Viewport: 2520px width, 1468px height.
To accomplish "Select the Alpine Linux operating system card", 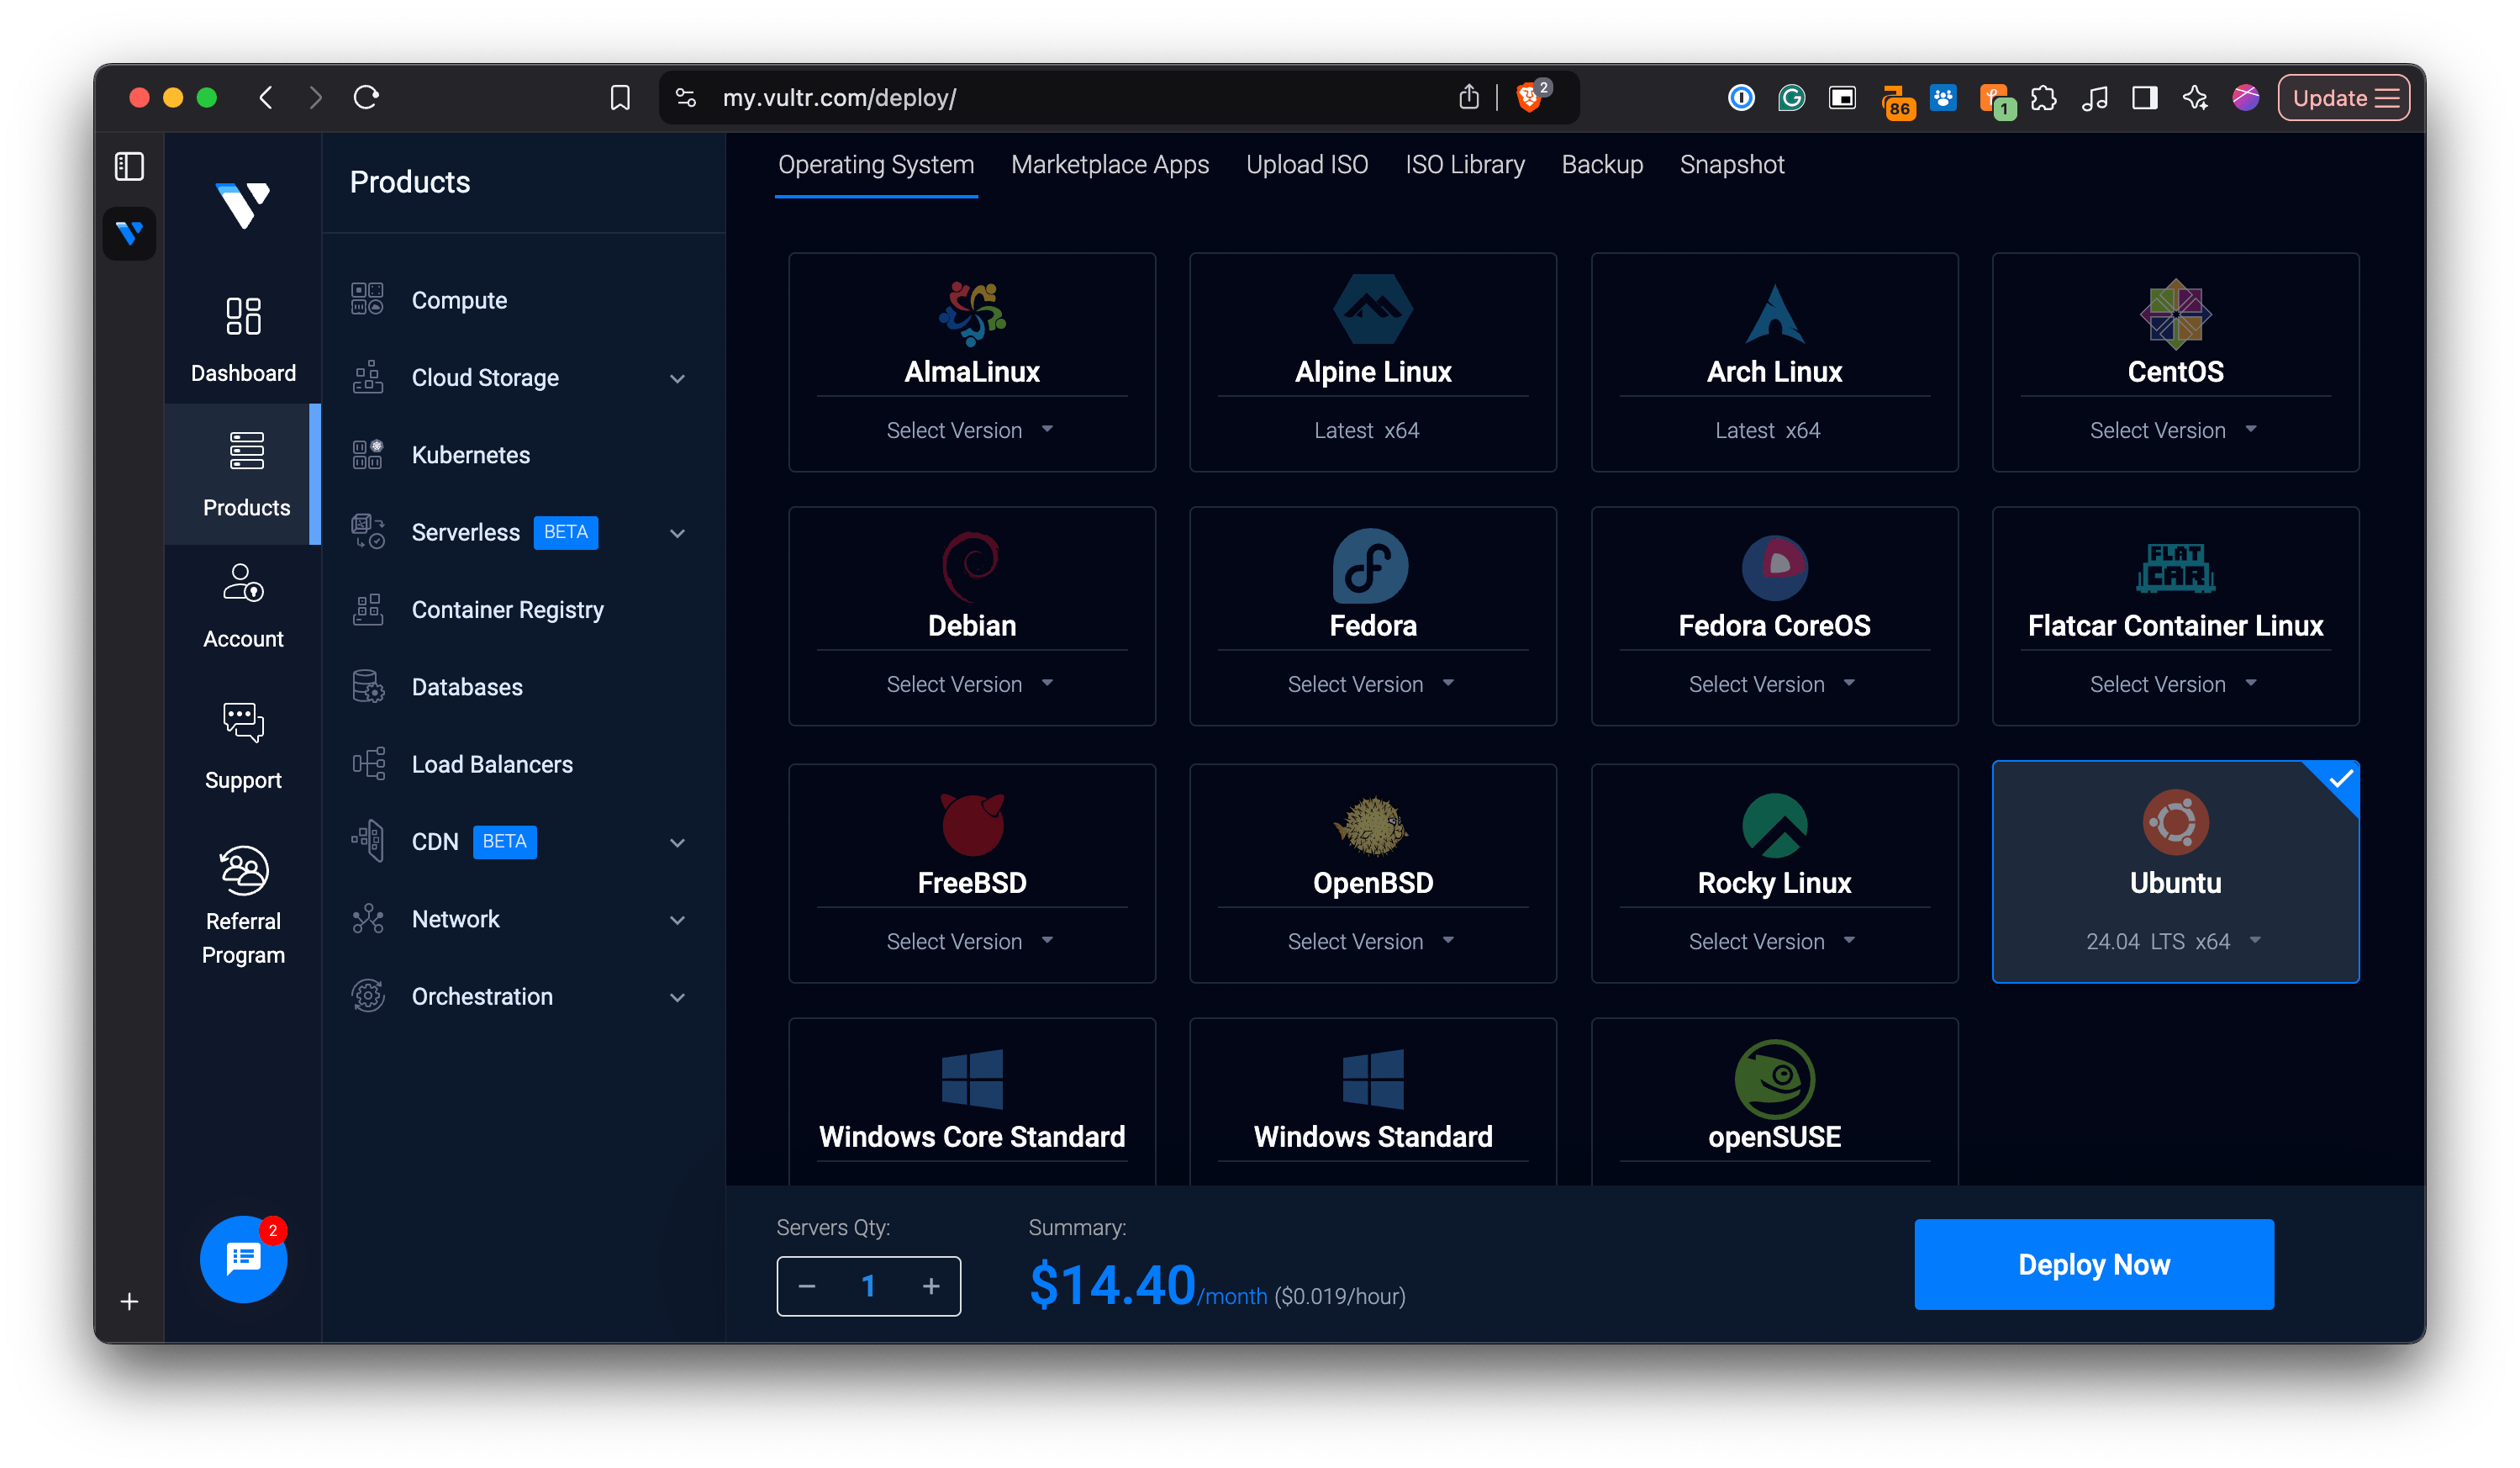I will pyautogui.click(x=1372, y=361).
